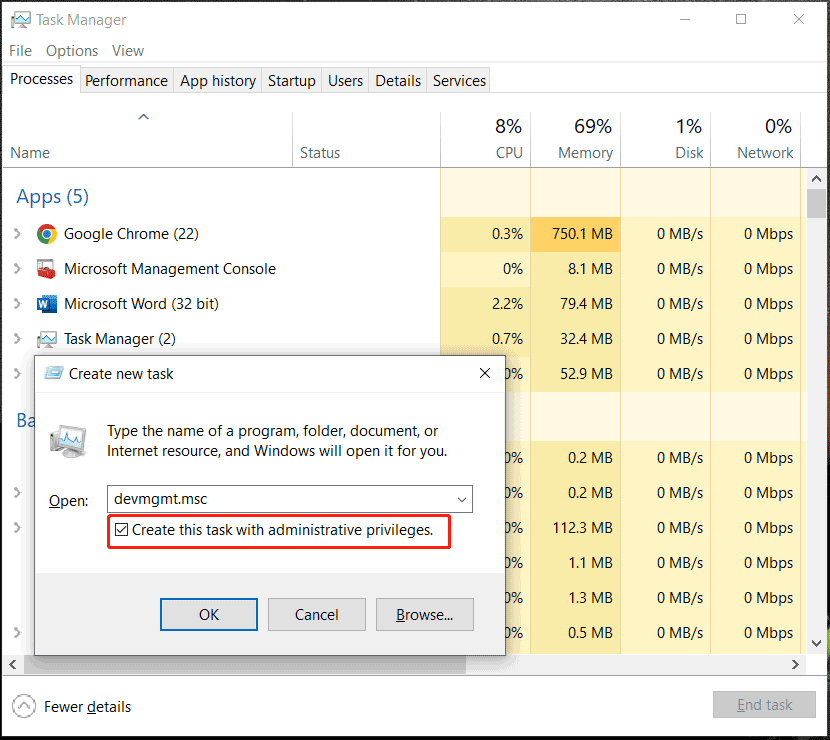Click the ascending sort arrow above the Name column
Viewport: 830px width, 740px height.
coord(143,116)
